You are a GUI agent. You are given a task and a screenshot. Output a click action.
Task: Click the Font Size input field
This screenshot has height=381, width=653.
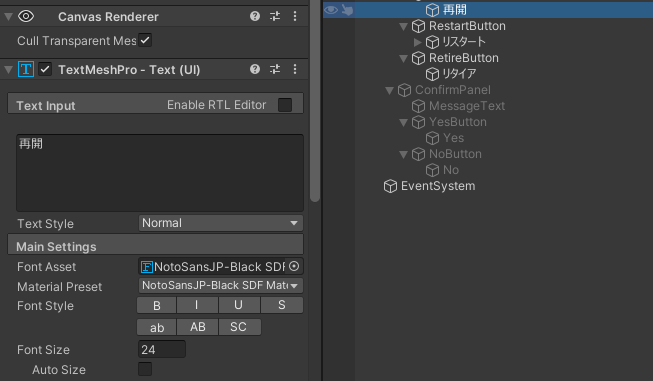[x=162, y=349]
